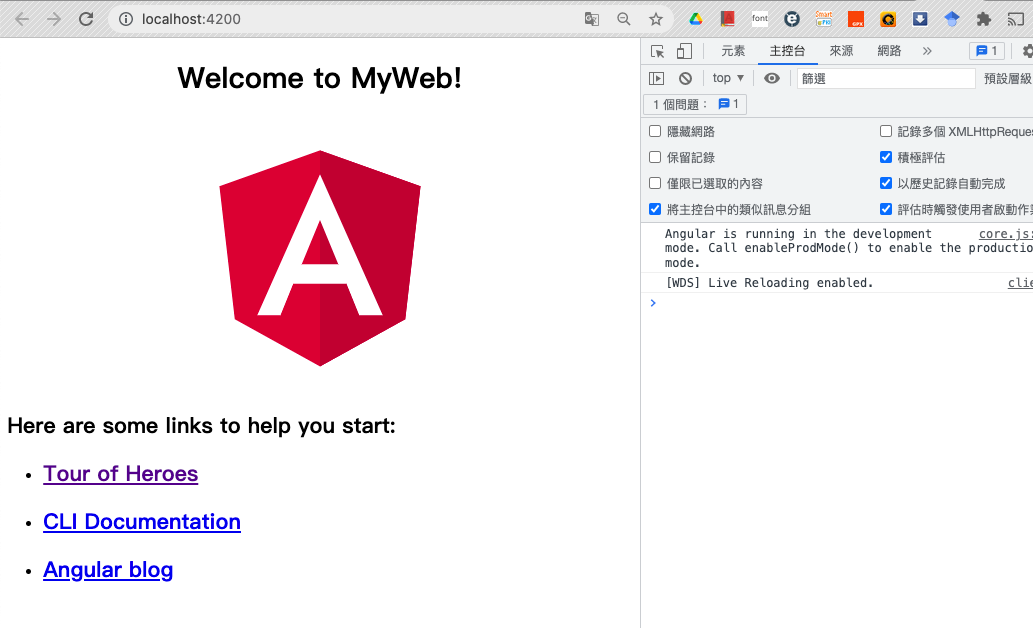This screenshot has width=1033, height=628.
Task: Activate the inspect element picker
Action: tap(657, 51)
